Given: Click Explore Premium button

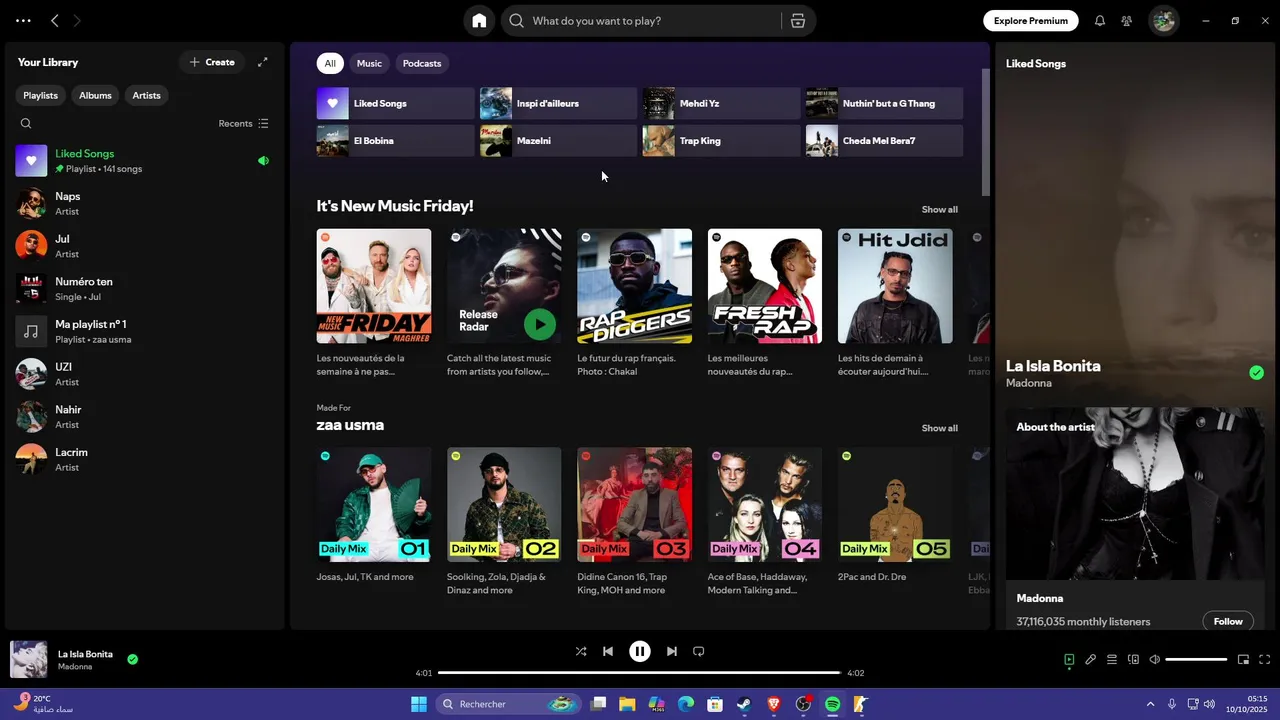Looking at the screenshot, I should (x=1031, y=20).
